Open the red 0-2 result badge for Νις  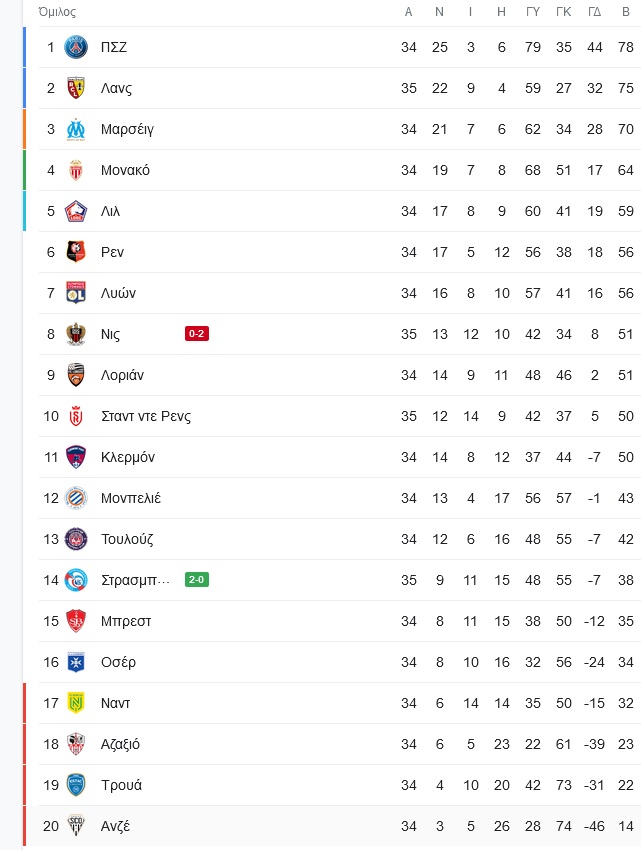click(197, 334)
